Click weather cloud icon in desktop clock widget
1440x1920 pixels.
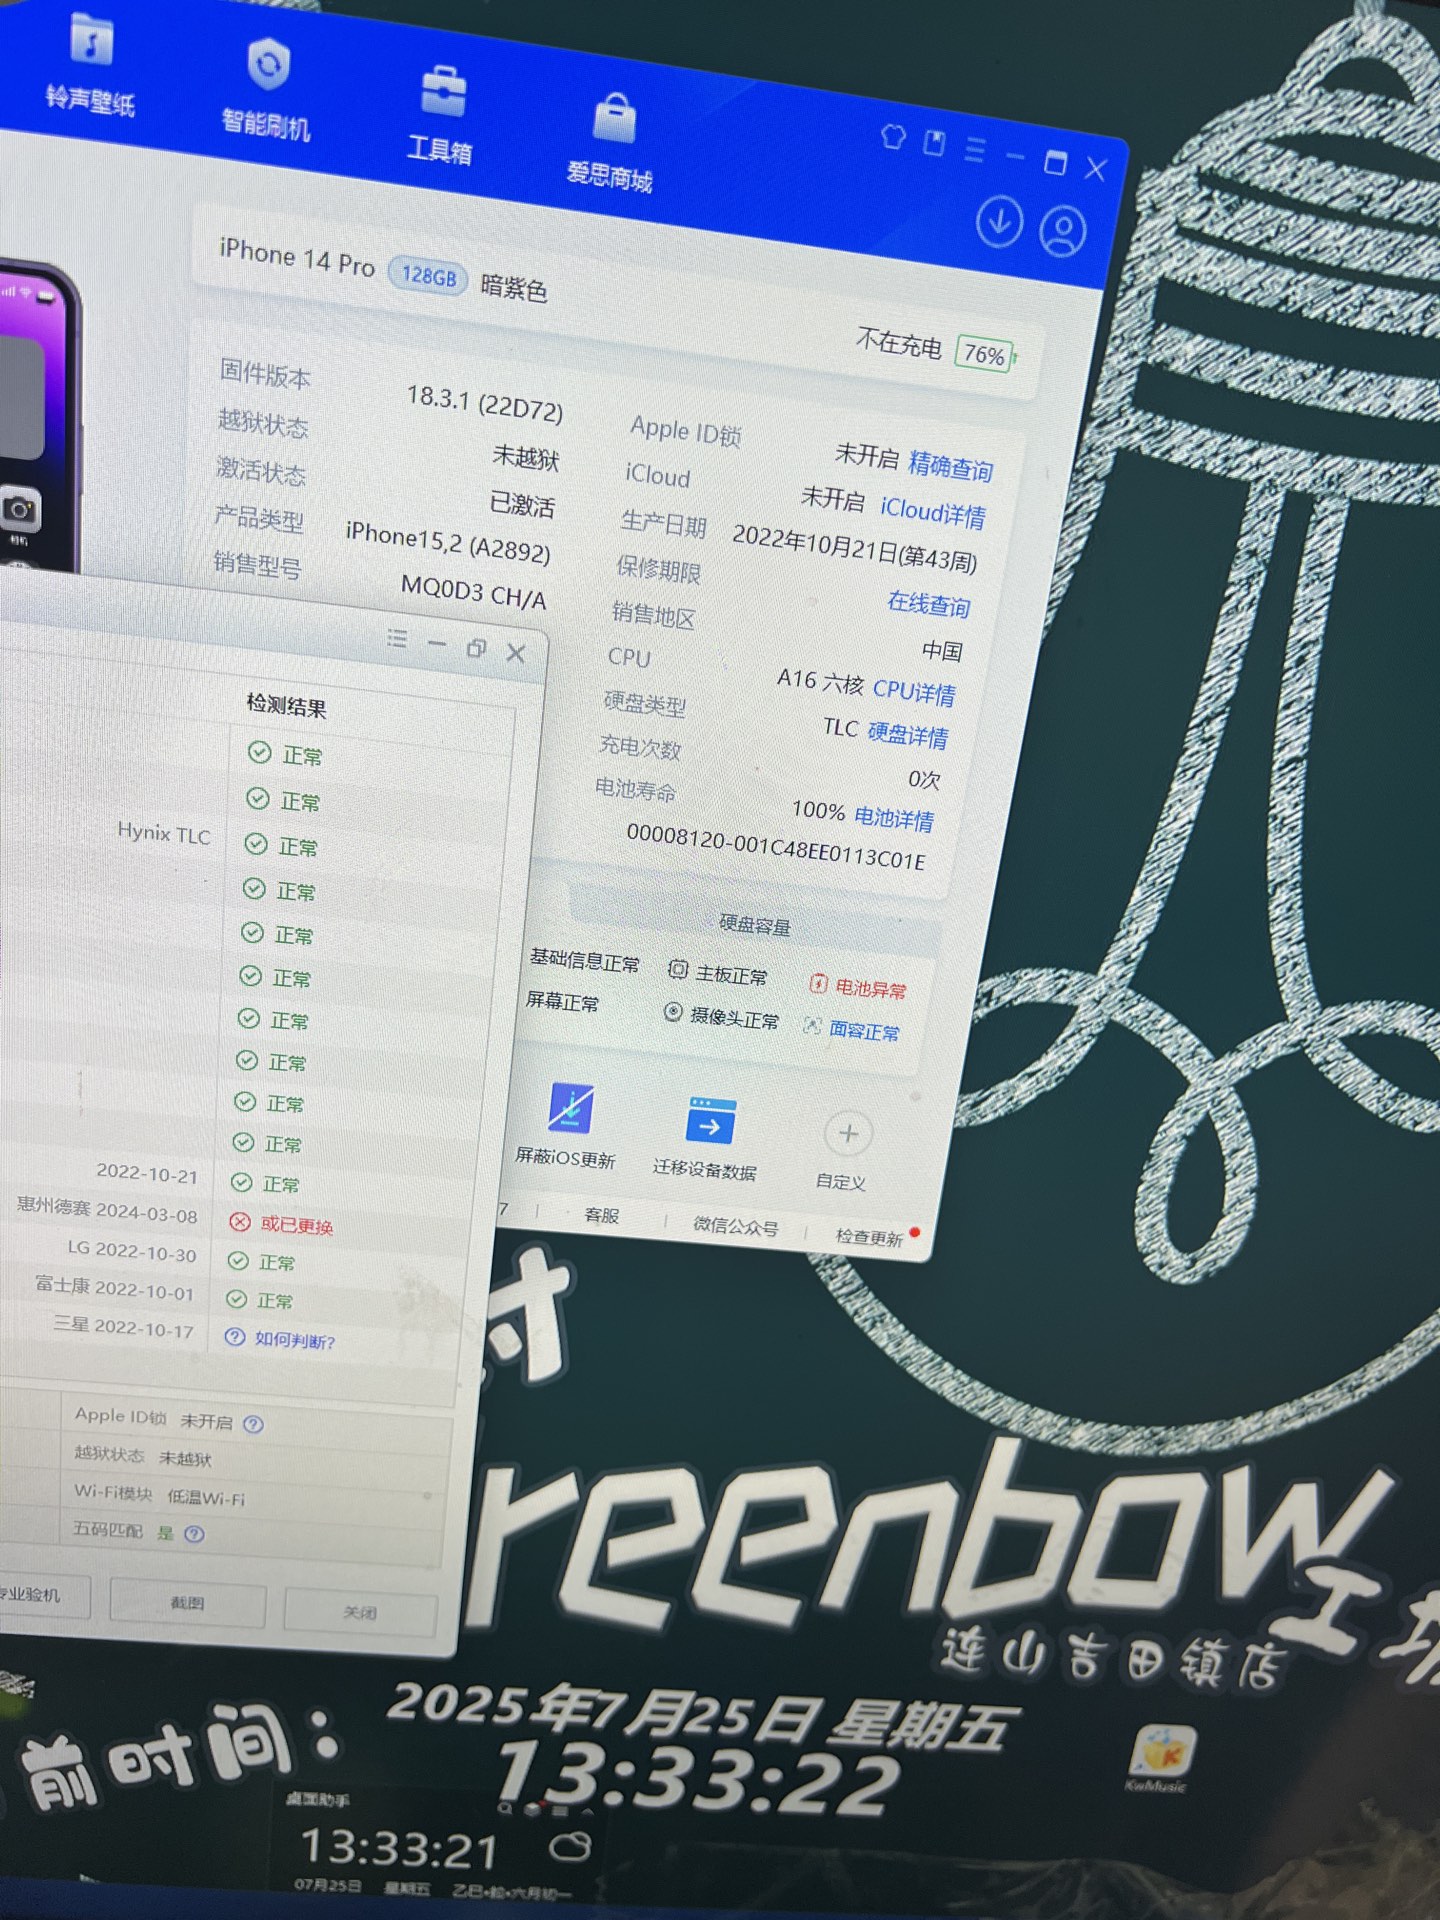click(x=569, y=1846)
